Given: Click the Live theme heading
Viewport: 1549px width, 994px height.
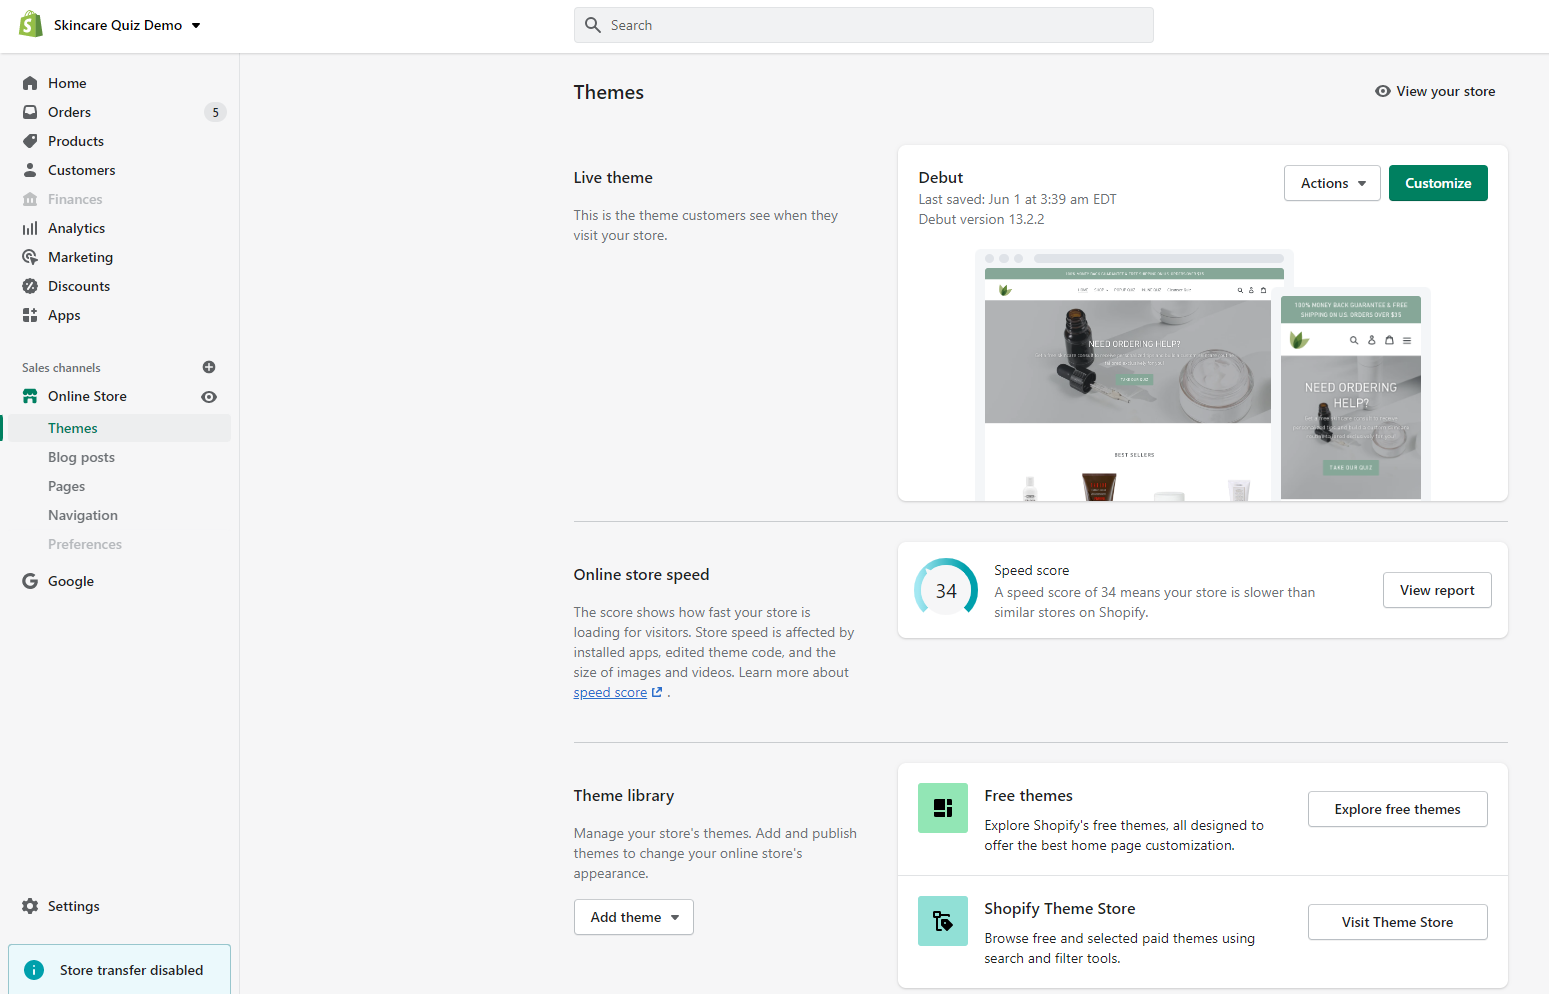Looking at the screenshot, I should [613, 178].
